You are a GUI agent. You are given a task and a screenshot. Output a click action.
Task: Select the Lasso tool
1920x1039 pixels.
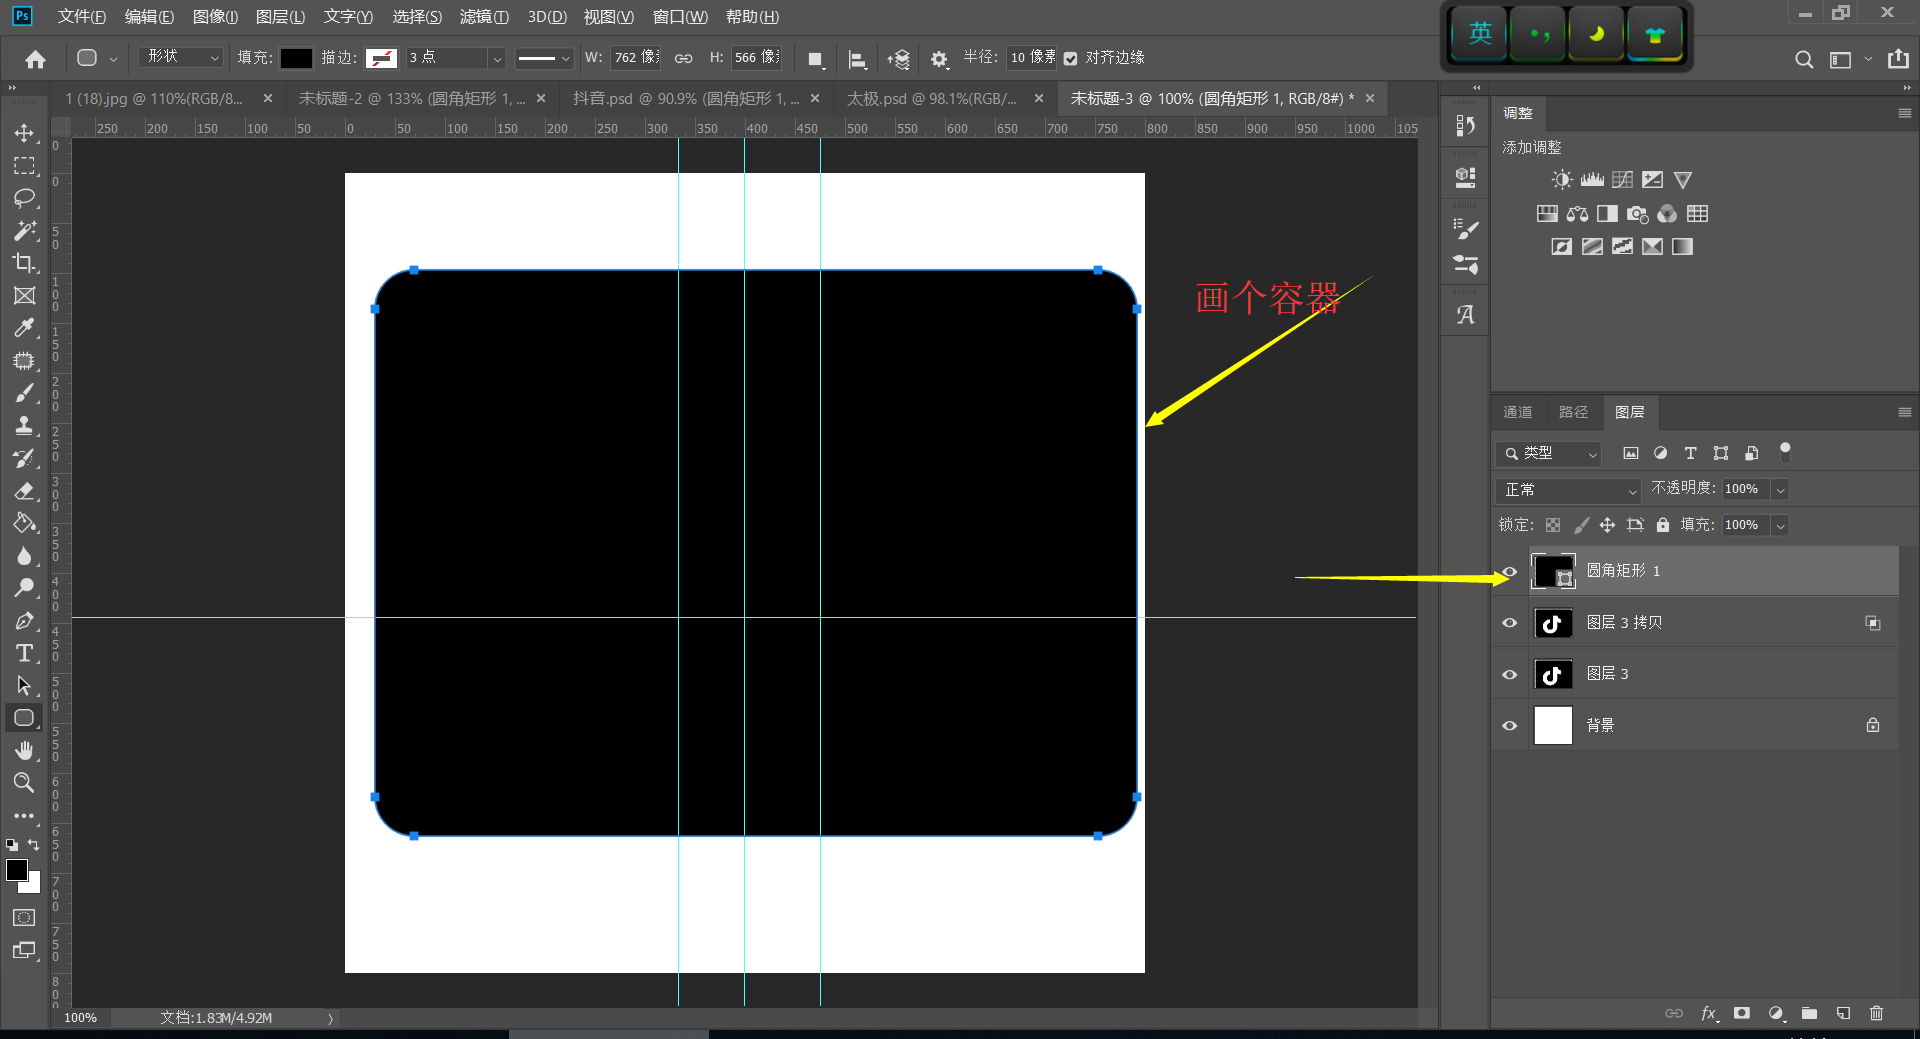24,198
